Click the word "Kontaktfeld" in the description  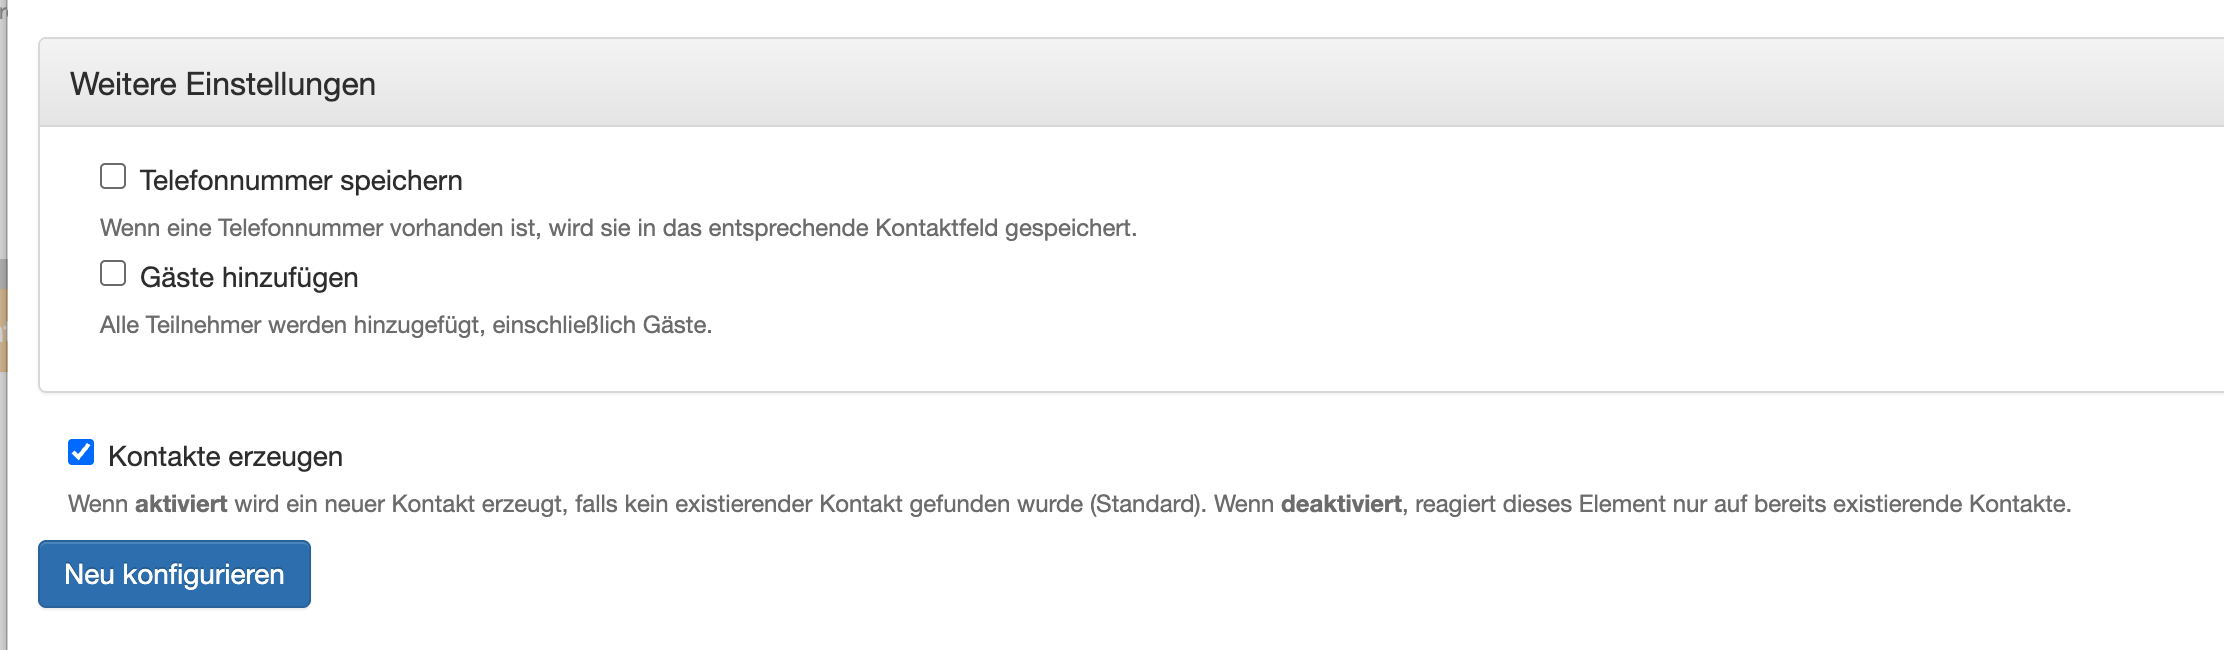pyautogui.click(x=936, y=228)
